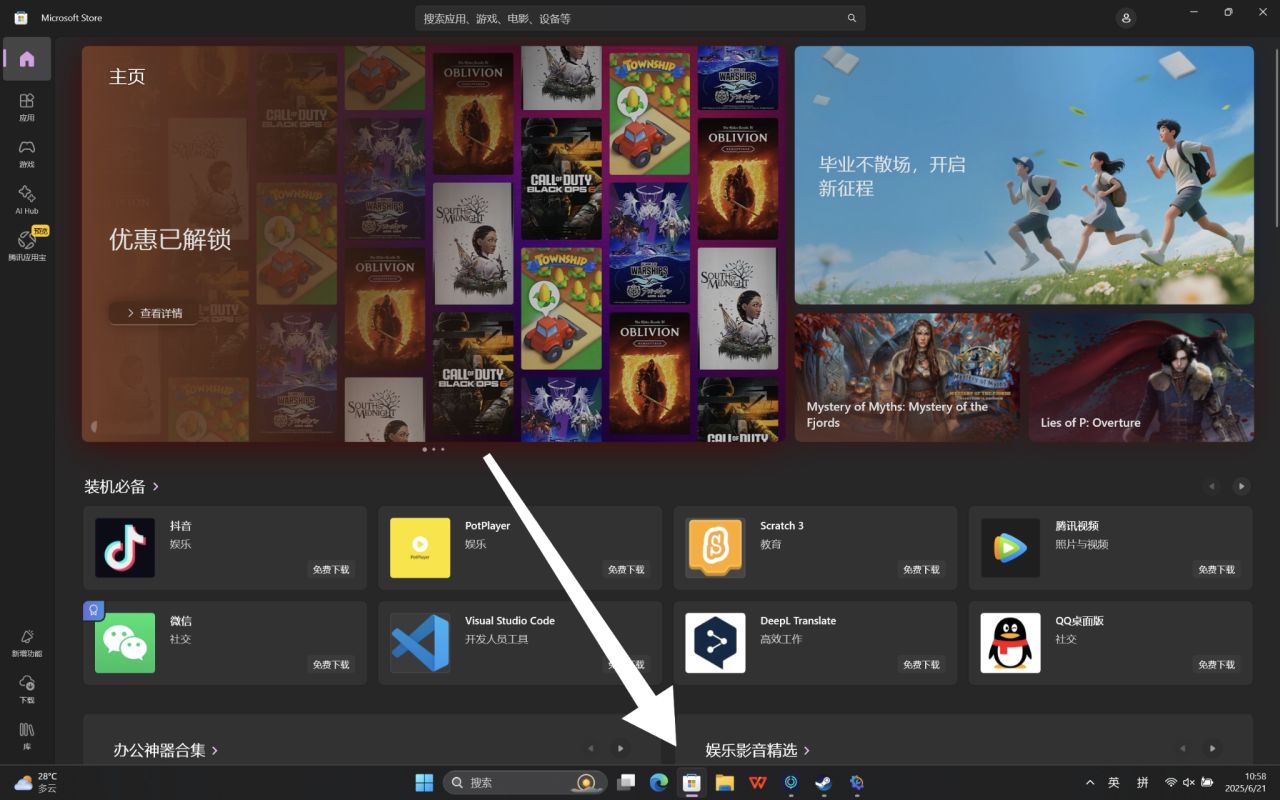Open the 微信 app icon
The image size is (1280, 800).
(x=125, y=642)
